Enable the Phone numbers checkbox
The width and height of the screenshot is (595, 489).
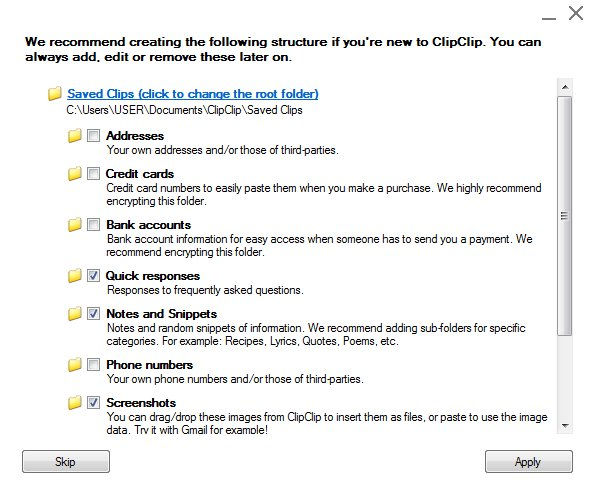point(93,365)
